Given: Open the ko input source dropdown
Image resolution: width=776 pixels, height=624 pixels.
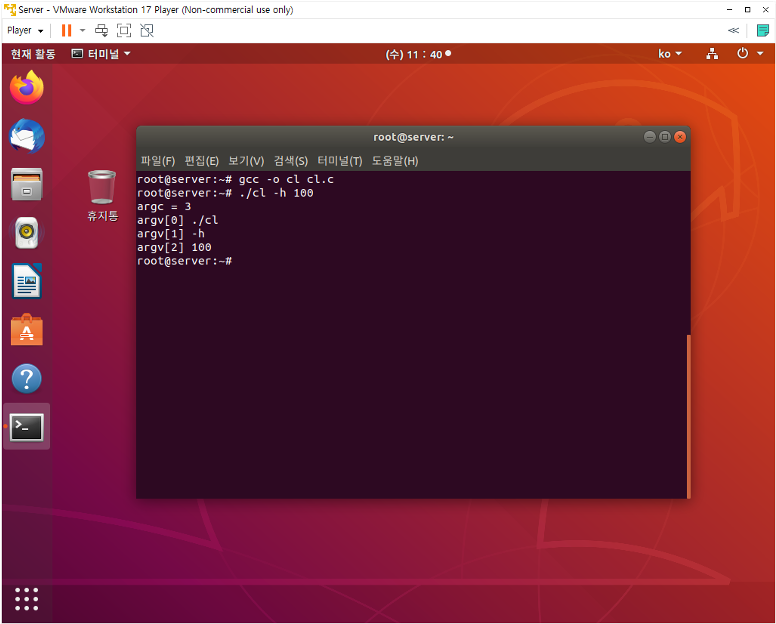Looking at the screenshot, I should 670,54.
